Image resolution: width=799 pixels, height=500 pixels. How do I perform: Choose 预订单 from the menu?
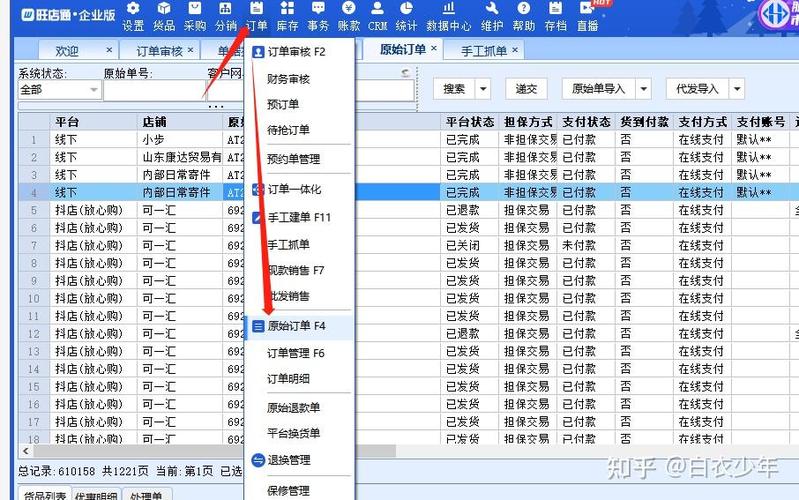point(300,104)
